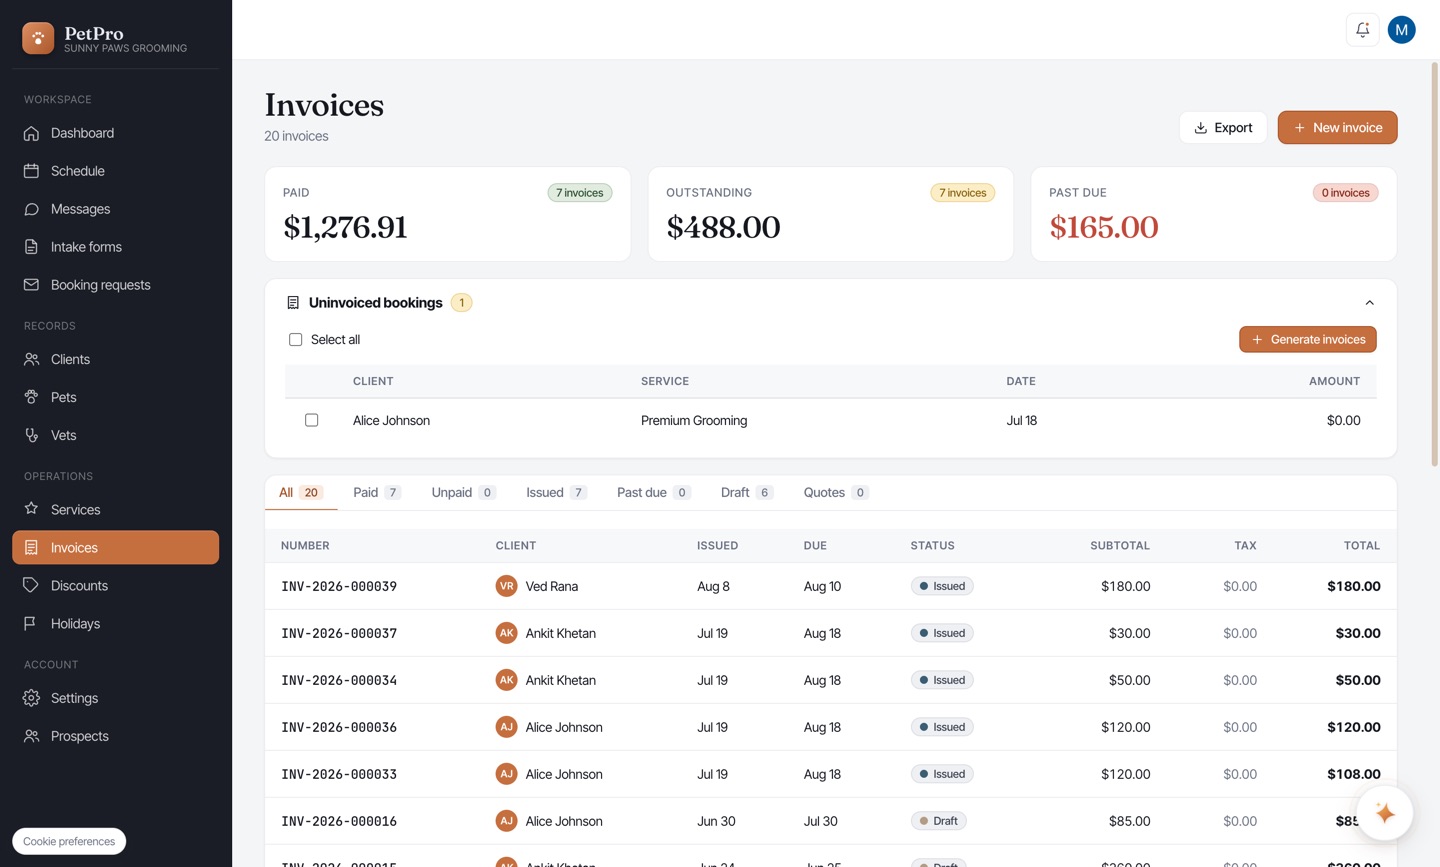Open Cookie preferences
The height and width of the screenshot is (867, 1440).
coord(69,841)
